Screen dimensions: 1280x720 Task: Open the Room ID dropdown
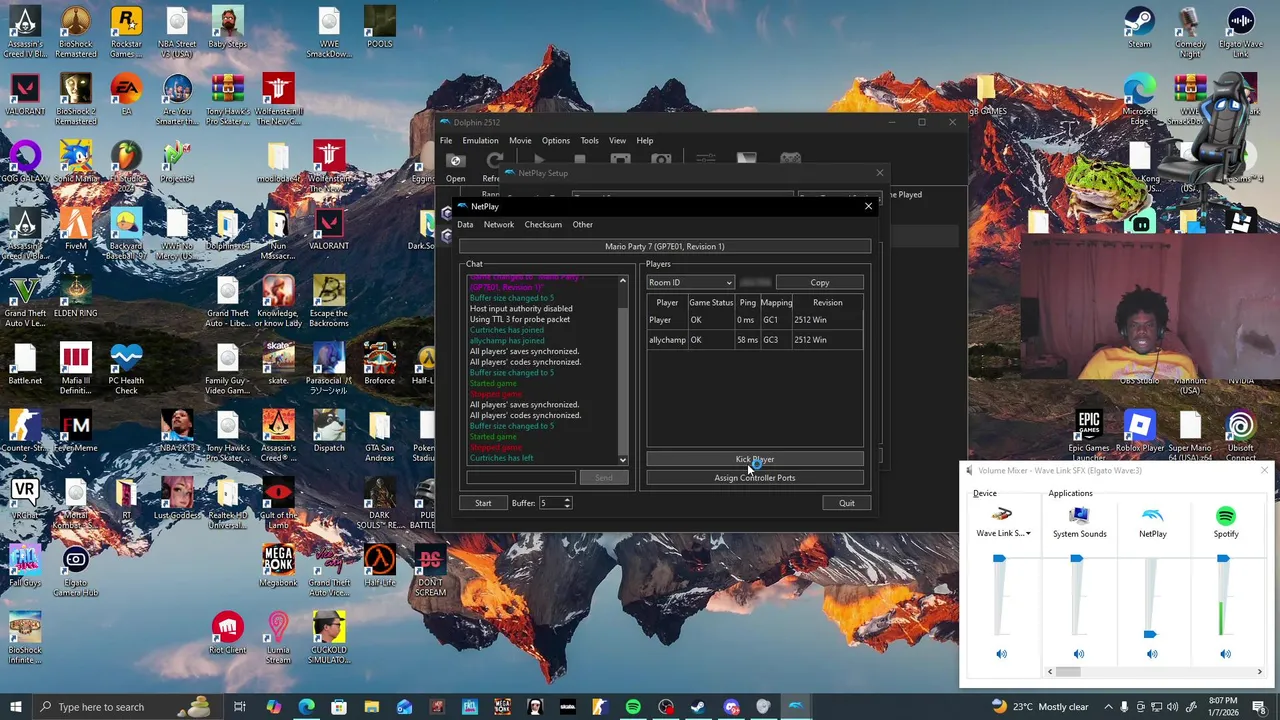click(x=690, y=283)
